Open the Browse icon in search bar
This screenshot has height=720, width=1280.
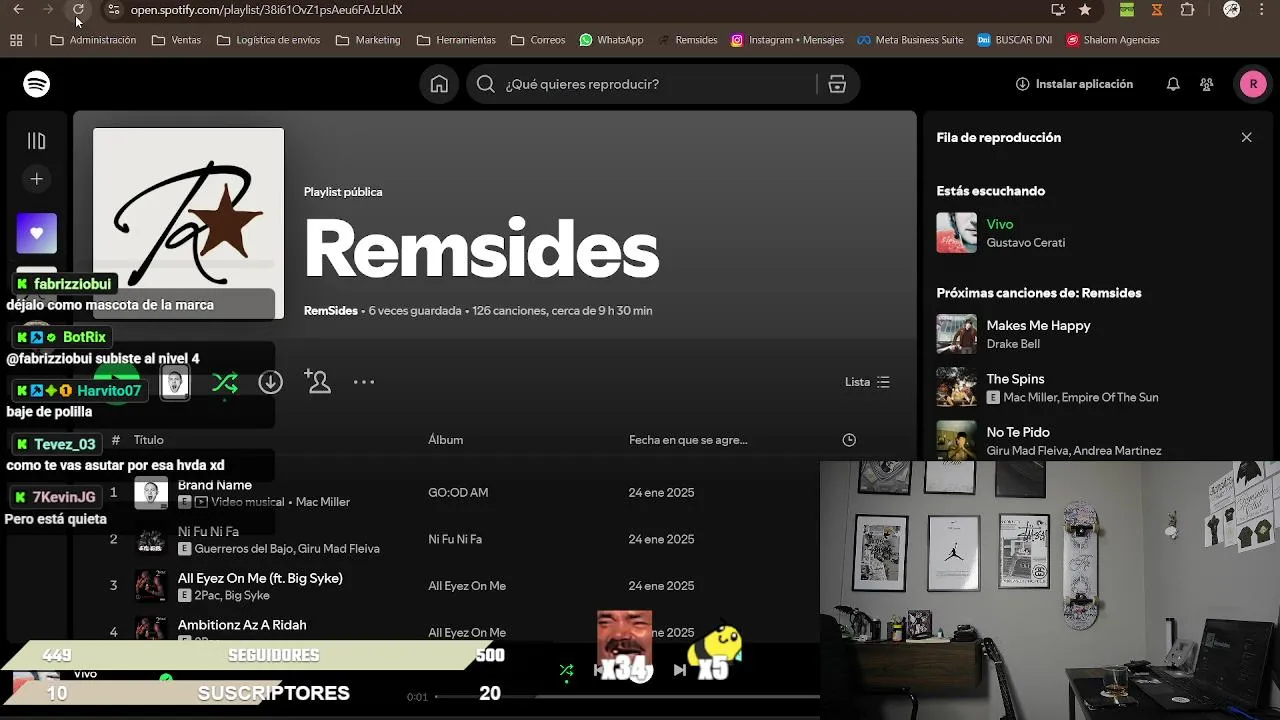(837, 84)
